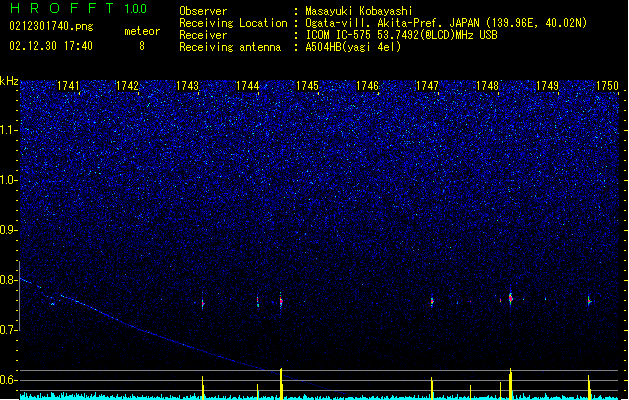Image resolution: width=629 pixels, height=400 pixels.
Task: Click the 1744 time marker
Action: (248, 86)
